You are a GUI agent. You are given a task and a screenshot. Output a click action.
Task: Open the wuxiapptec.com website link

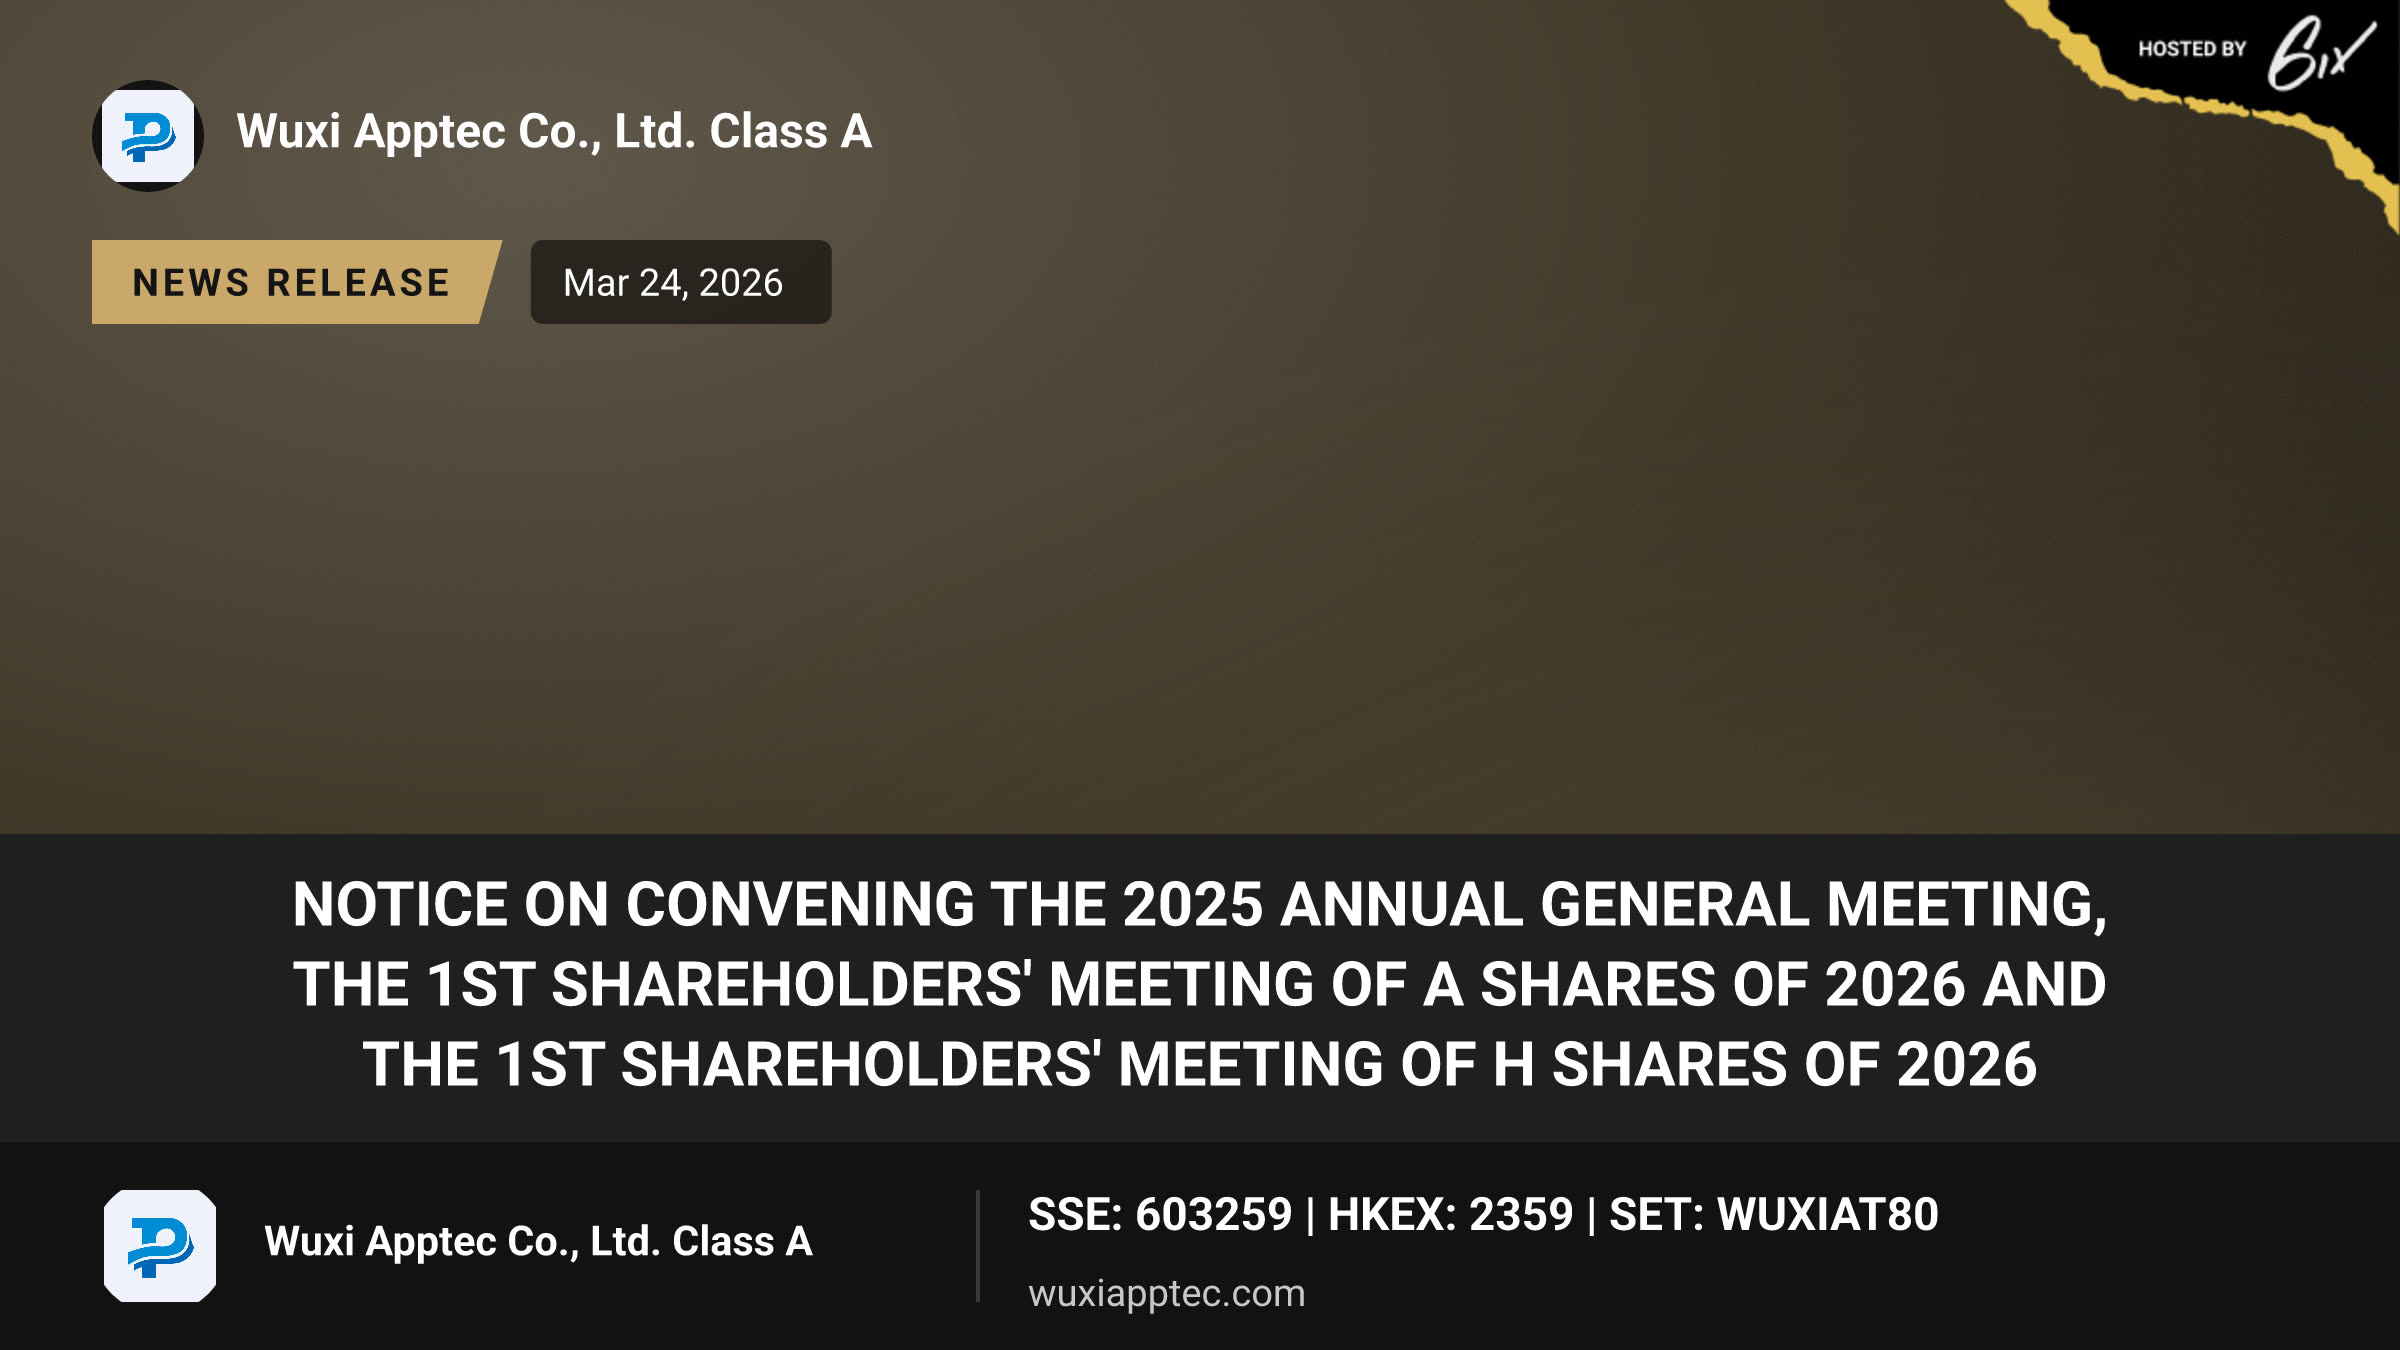(x=1167, y=1293)
